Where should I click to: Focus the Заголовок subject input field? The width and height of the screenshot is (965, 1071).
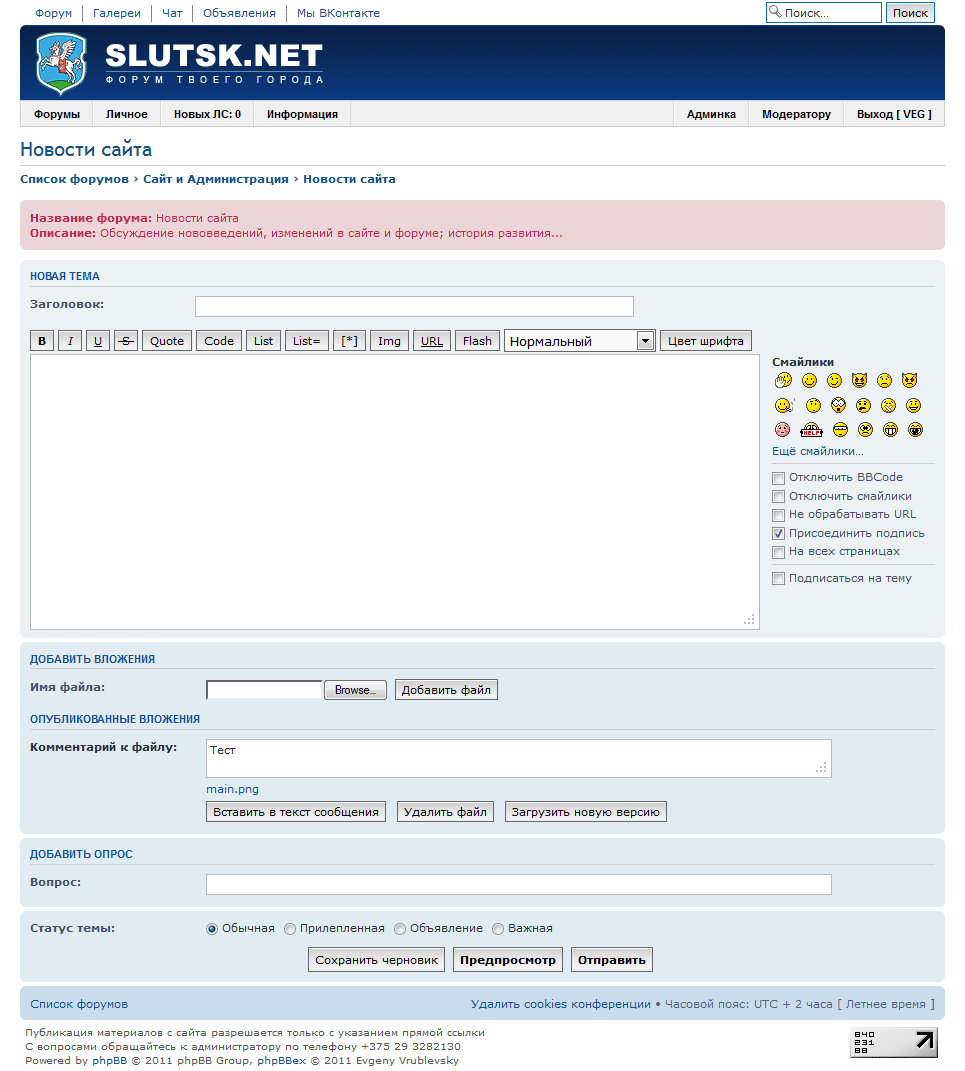[x=414, y=307]
